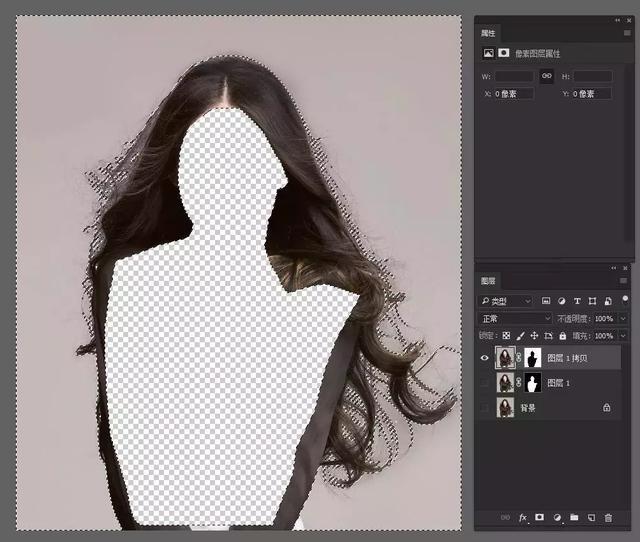Toggle link between width and height

tap(547, 76)
